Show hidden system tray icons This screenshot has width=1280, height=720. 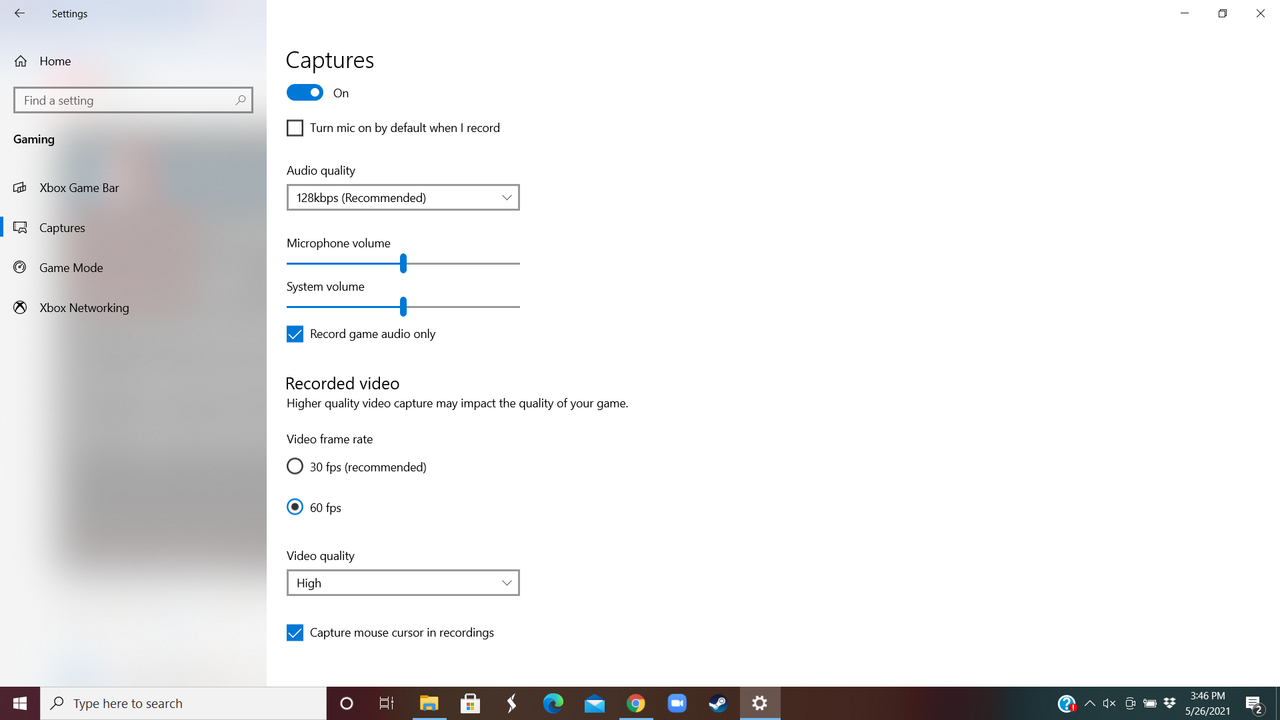pyautogui.click(x=1090, y=704)
